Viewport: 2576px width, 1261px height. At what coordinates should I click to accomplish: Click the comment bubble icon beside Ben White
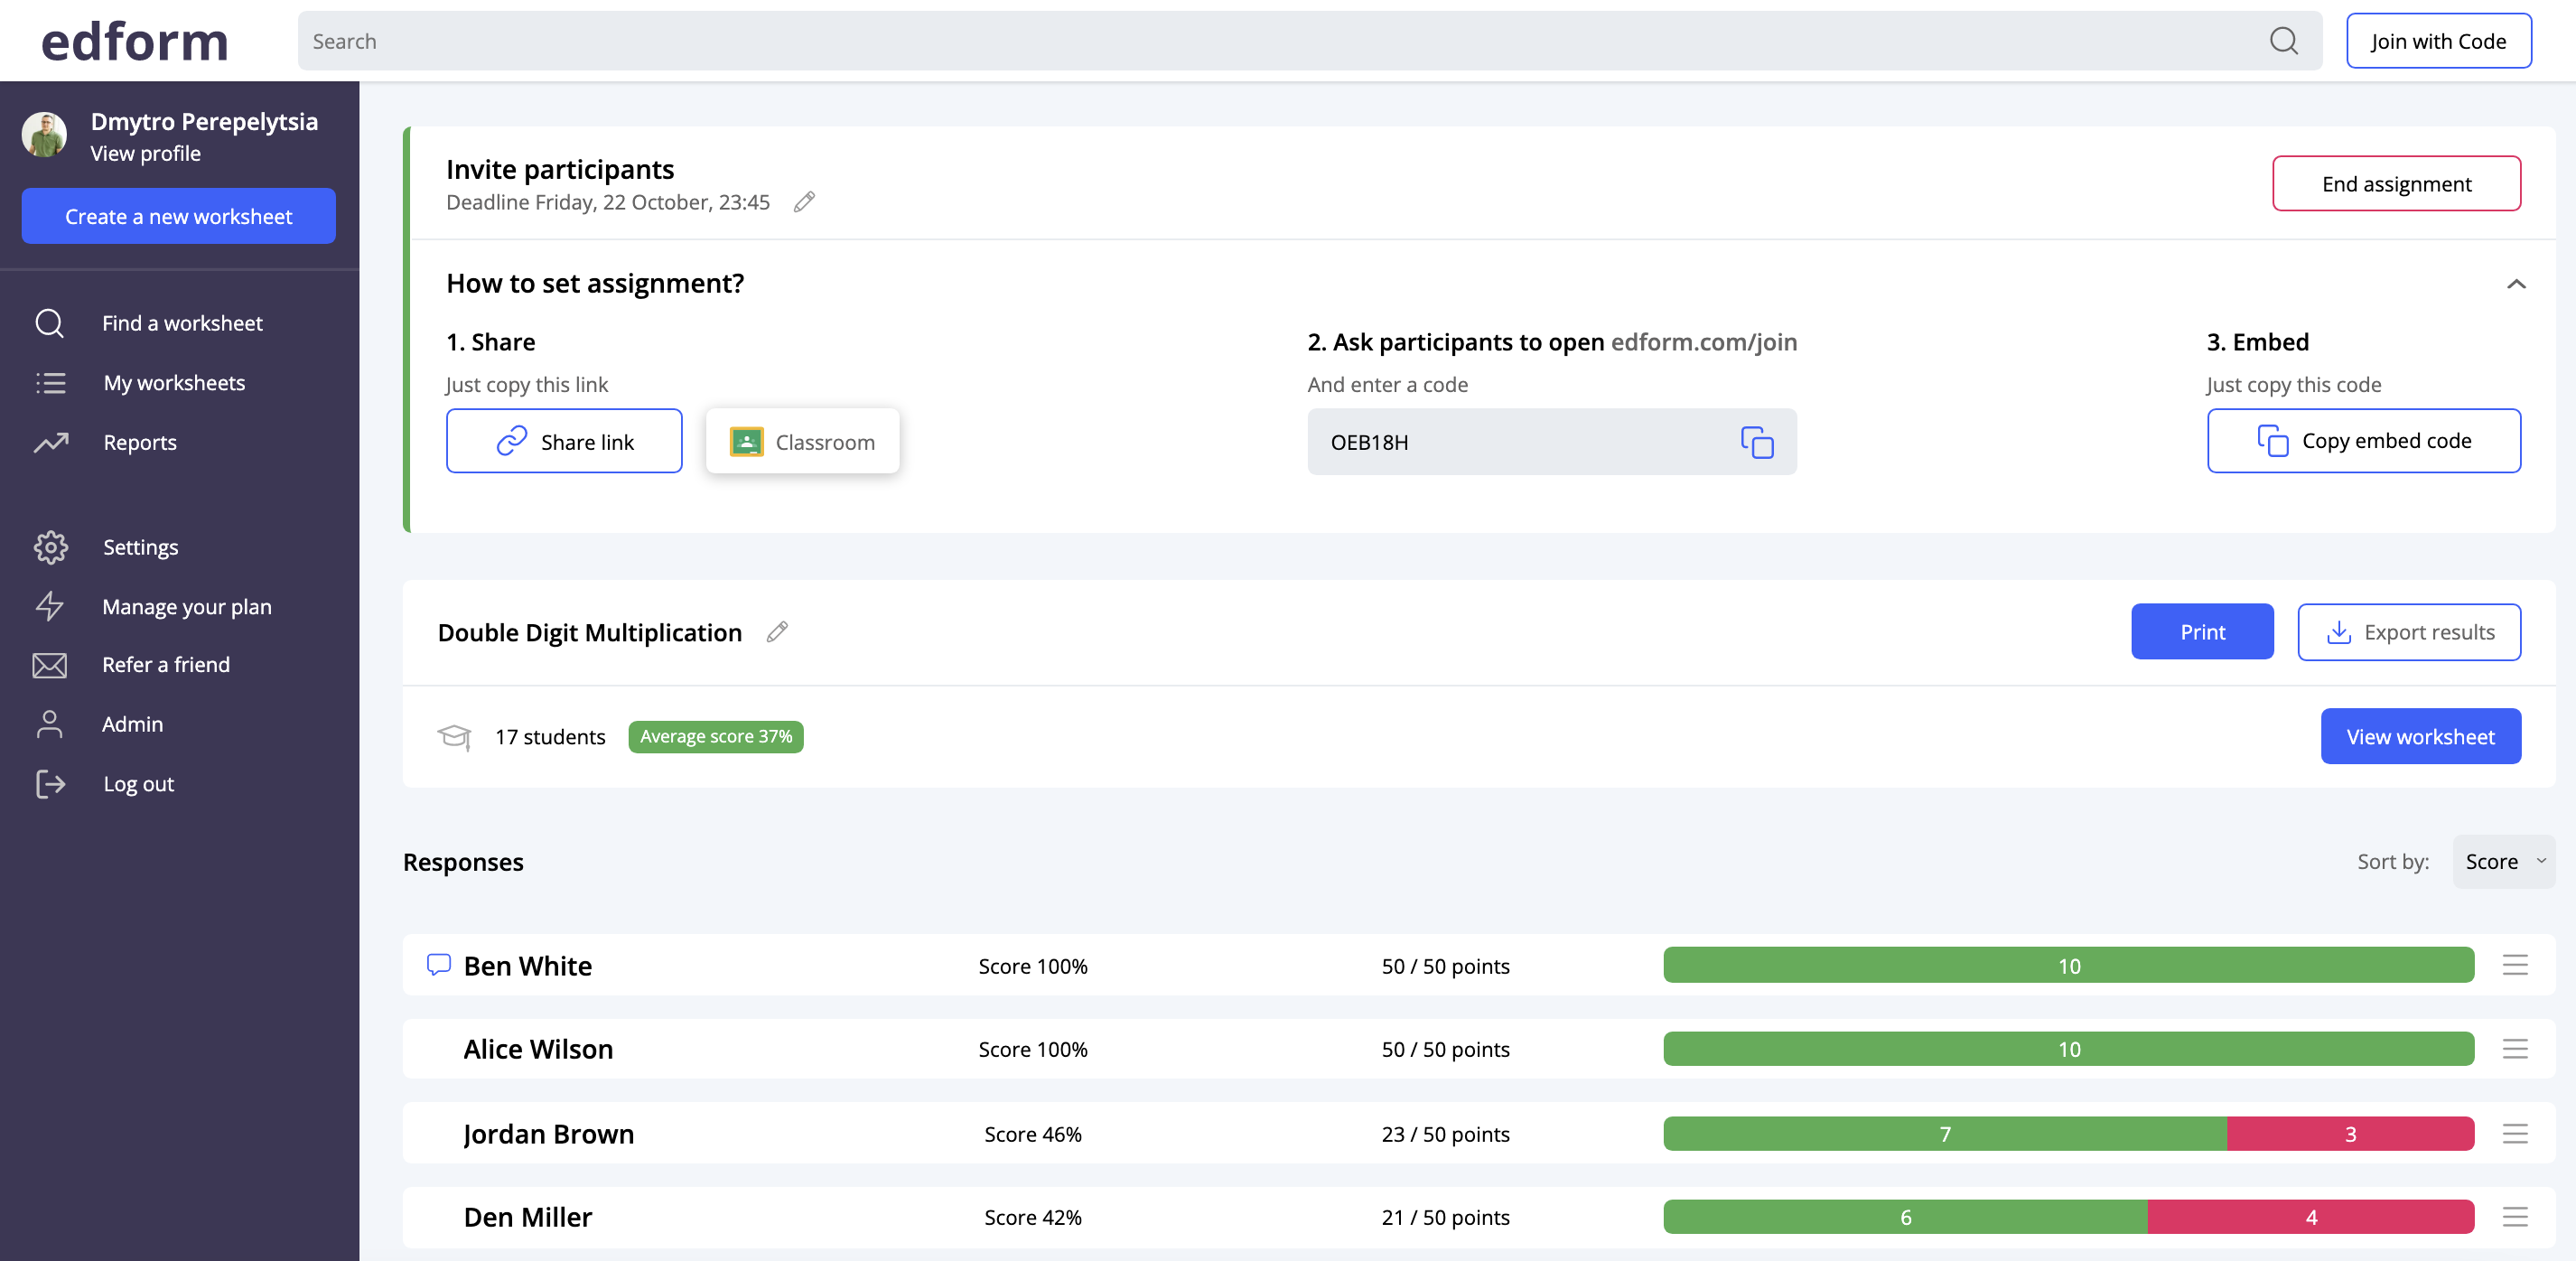point(438,964)
